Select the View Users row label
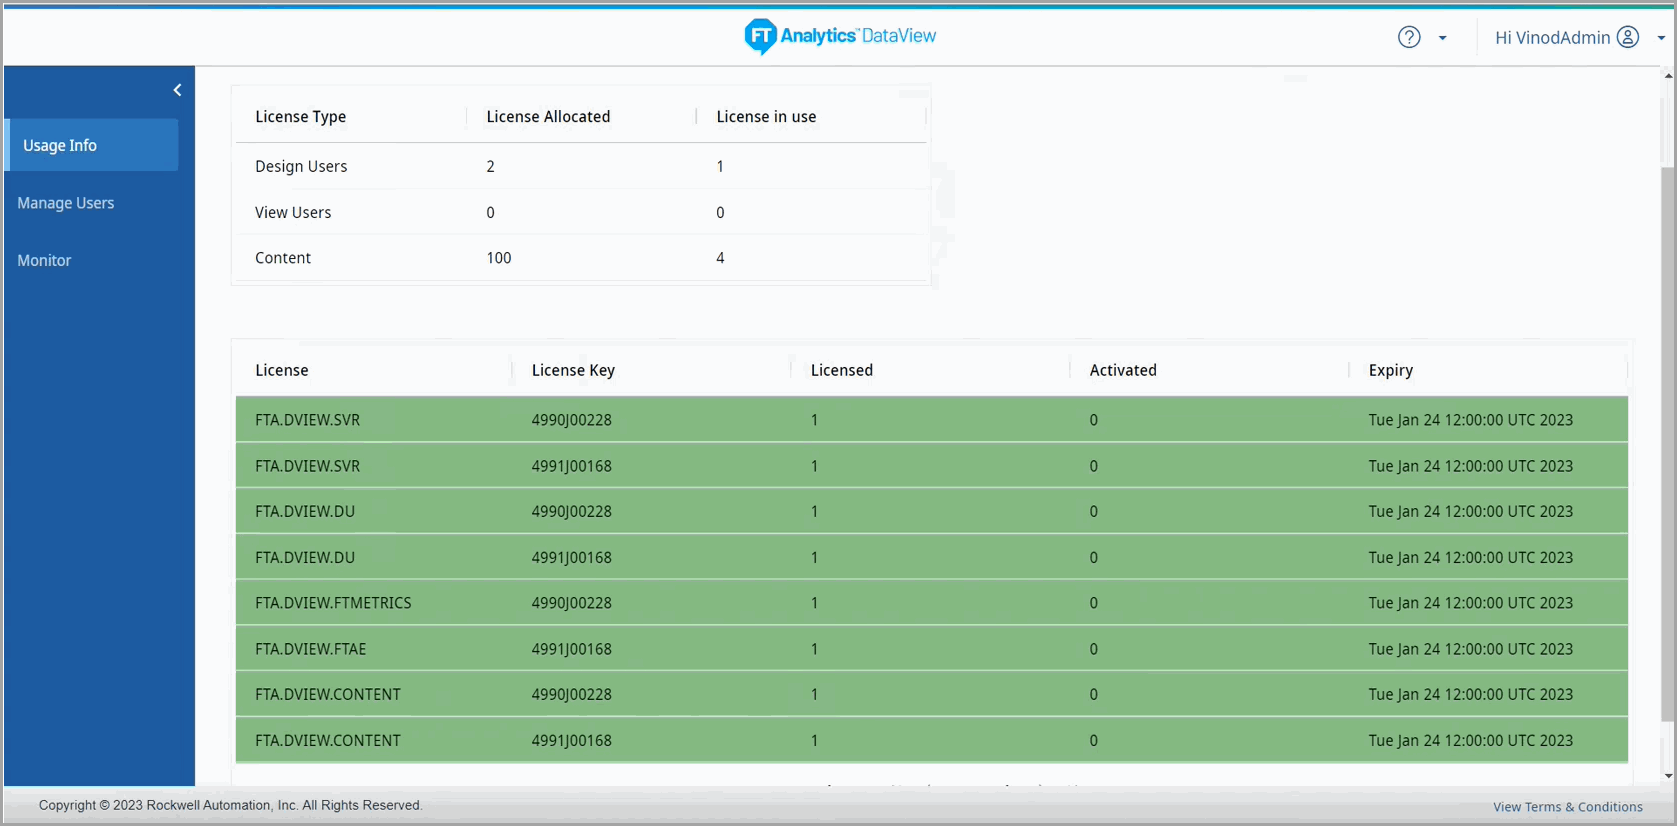1677x826 pixels. tap(293, 212)
